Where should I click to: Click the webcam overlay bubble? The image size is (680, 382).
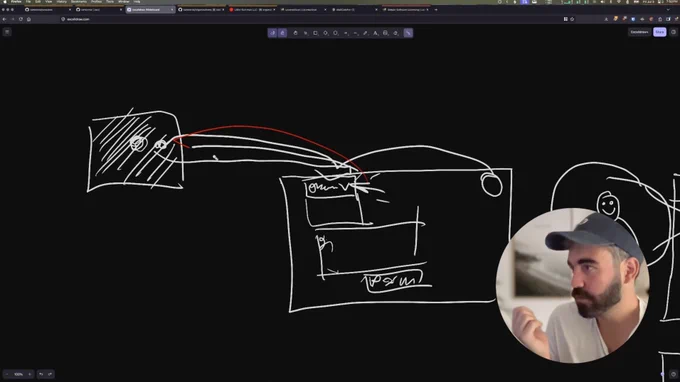[572, 285]
